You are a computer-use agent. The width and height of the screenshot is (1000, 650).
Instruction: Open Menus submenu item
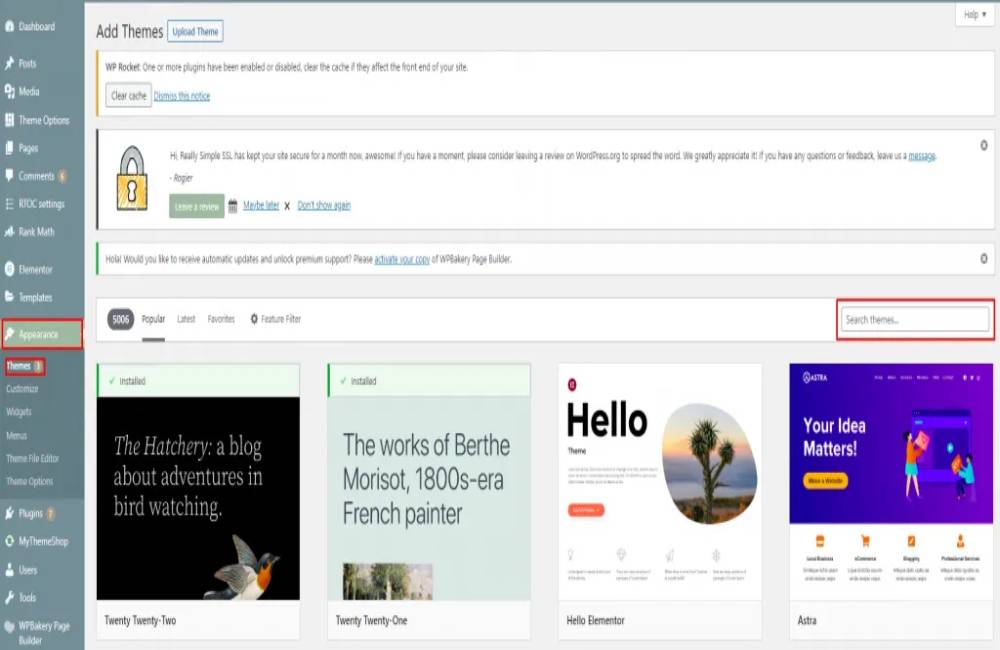pyautogui.click(x=17, y=435)
